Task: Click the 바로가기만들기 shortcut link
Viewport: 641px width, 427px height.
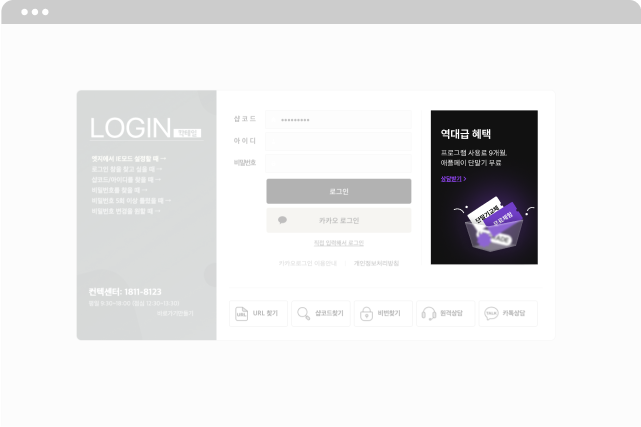Action: pyautogui.click(x=175, y=313)
